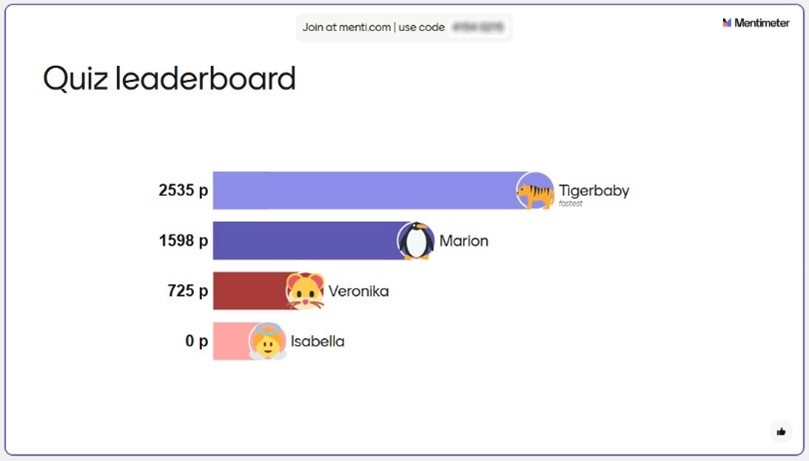Select Isabella's angel avatar
The height and width of the screenshot is (461, 809).
click(267, 341)
